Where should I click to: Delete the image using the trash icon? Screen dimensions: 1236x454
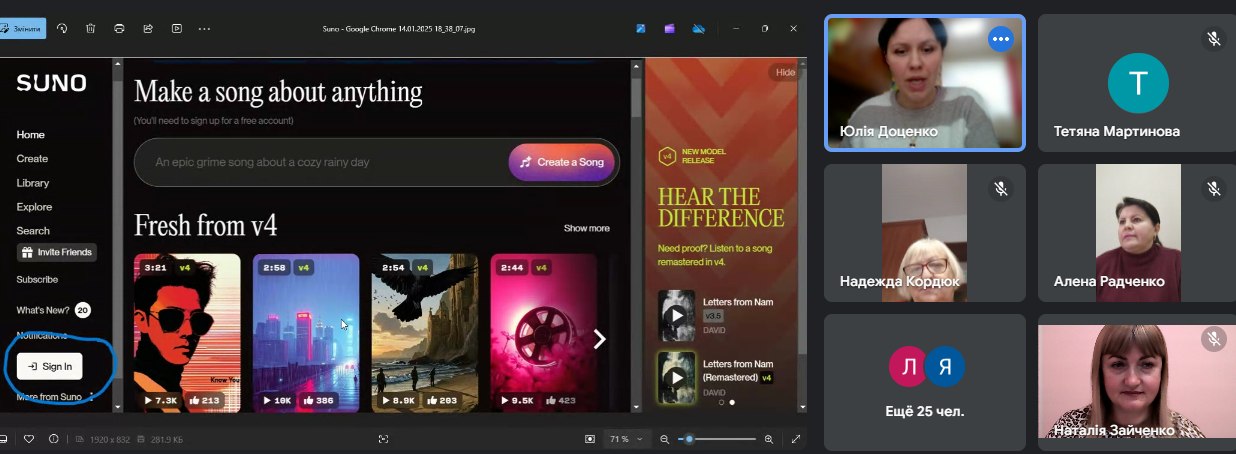[90, 29]
